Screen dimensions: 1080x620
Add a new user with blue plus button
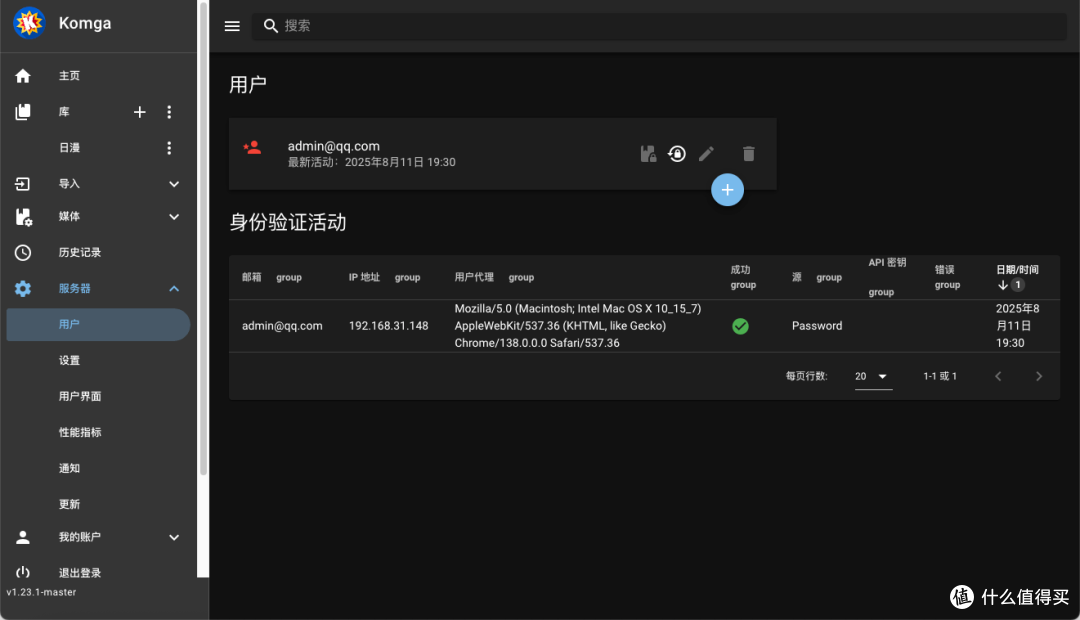(x=727, y=189)
